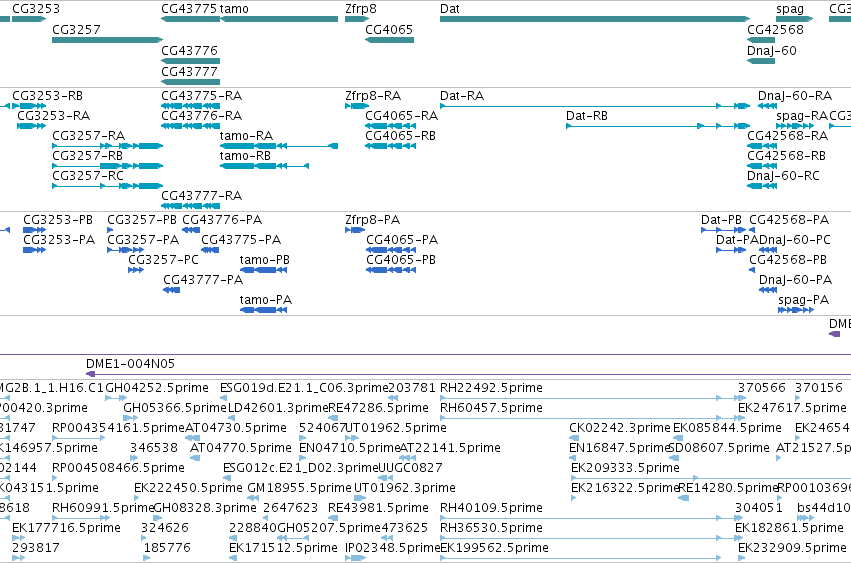Select protein CG42568-PB
This screenshot has height=563, width=851.
coord(788,260)
